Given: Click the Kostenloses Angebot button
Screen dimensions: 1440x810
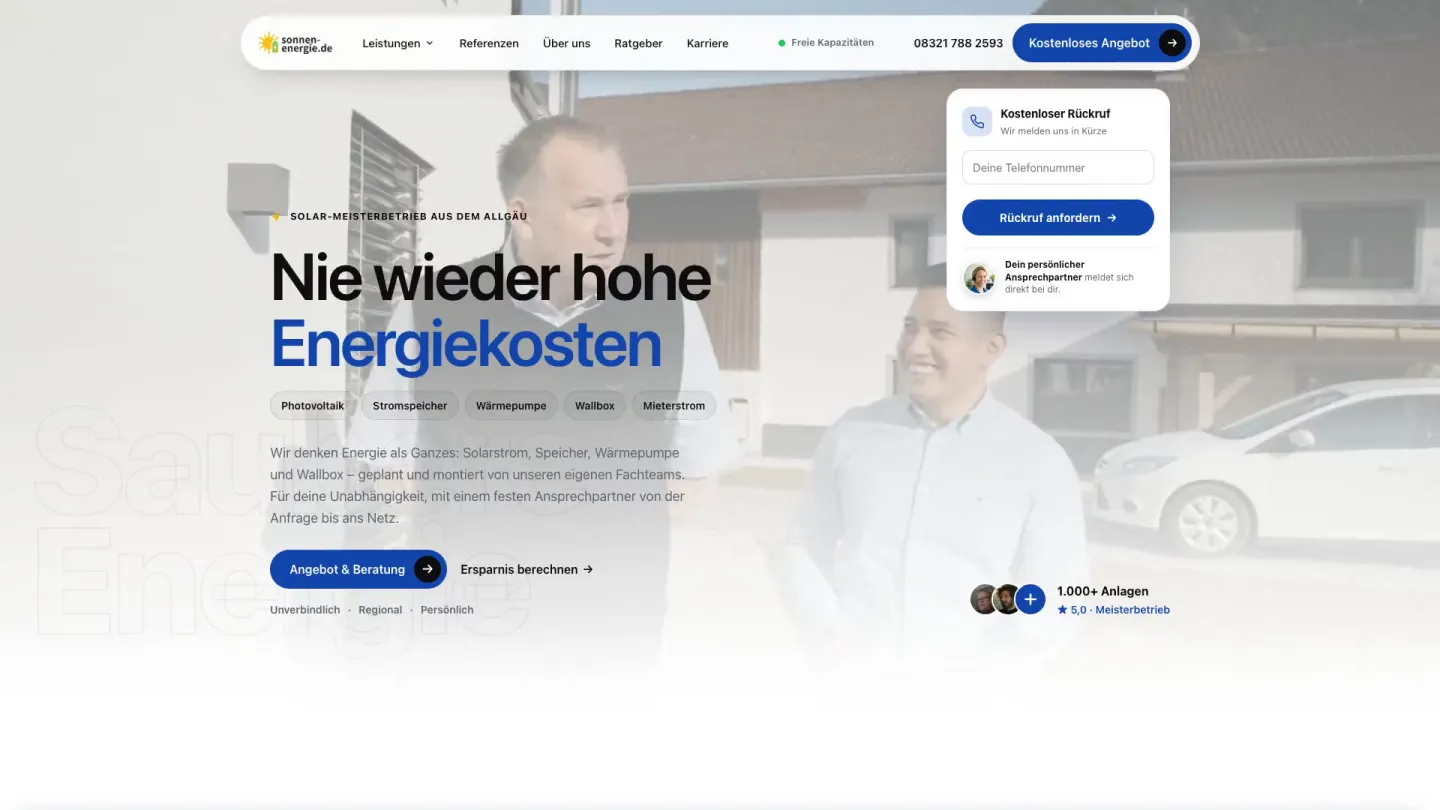Looking at the screenshot, I should click(1102, 43).
